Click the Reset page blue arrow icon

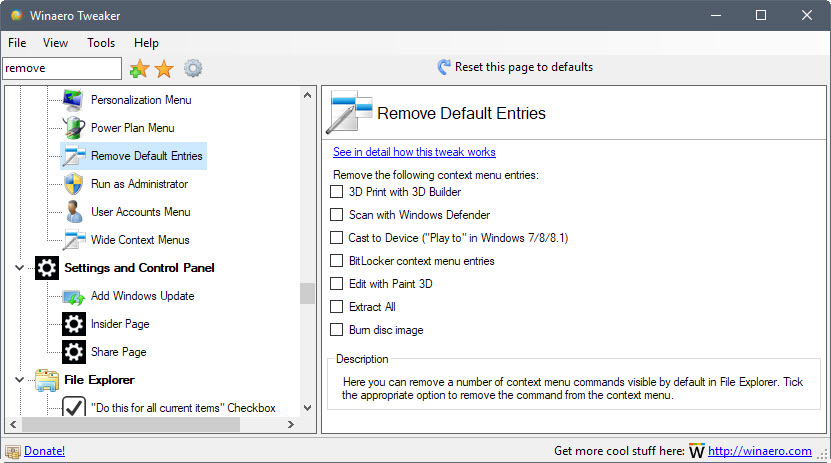tap(444, 67)
